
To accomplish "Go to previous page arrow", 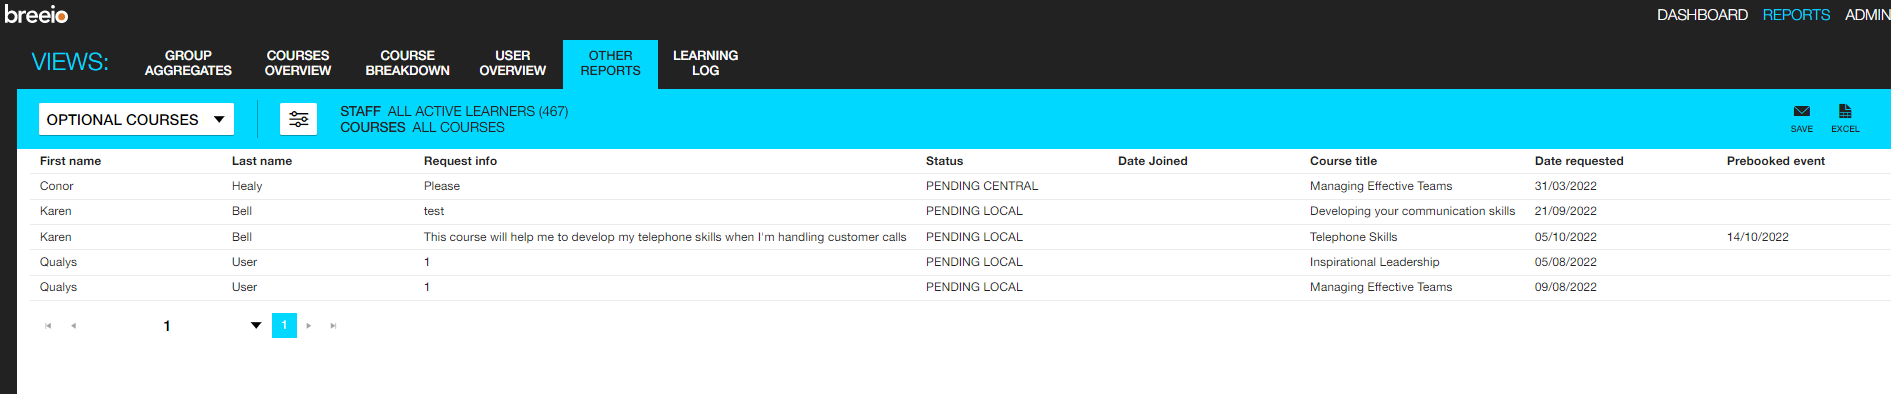I will tap(73, 326).
